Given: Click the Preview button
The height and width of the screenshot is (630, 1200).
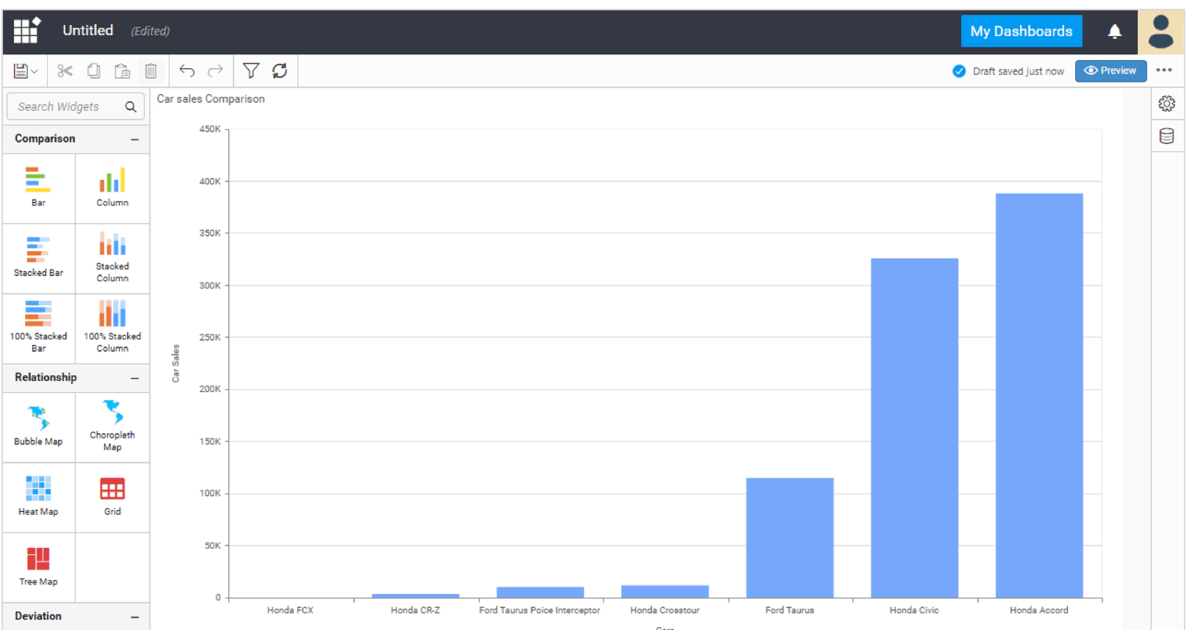Looking at the screenshot, I should [1110, 70].
